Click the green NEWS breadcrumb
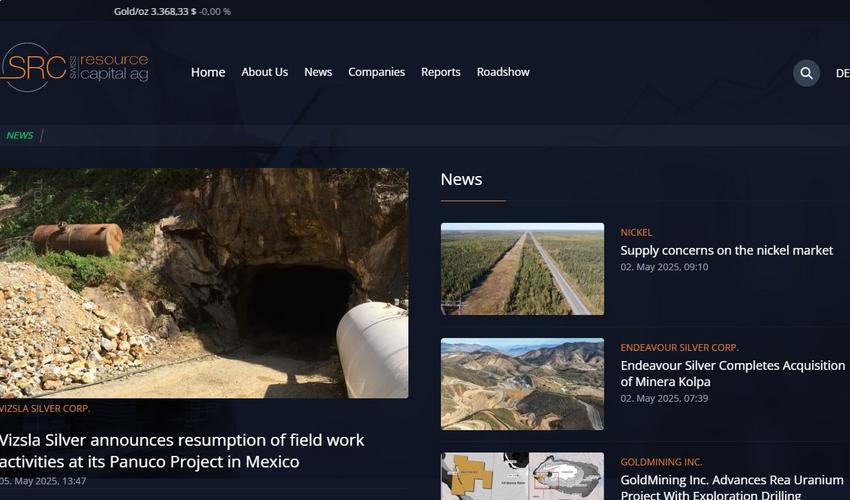The height and width of the screenshot is (500, 850). [x=20, y=136]
